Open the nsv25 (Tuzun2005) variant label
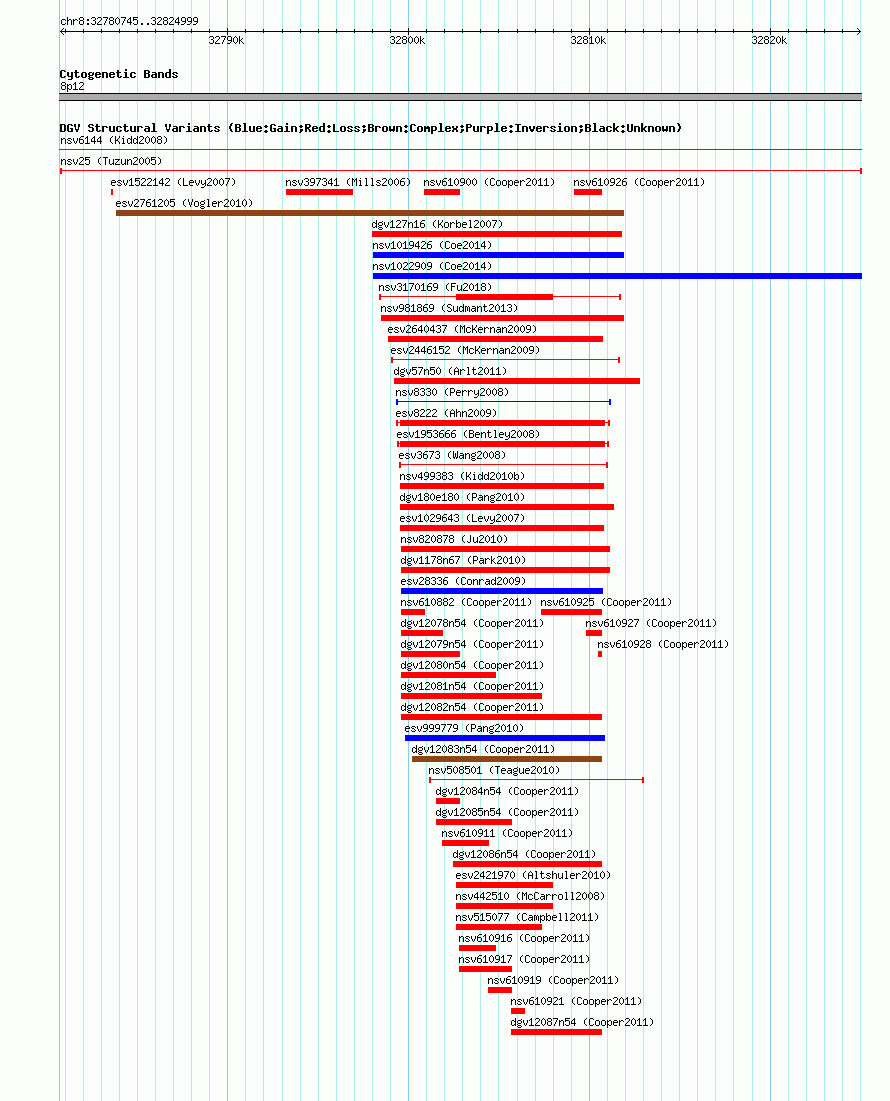 (x=111, y=161)
